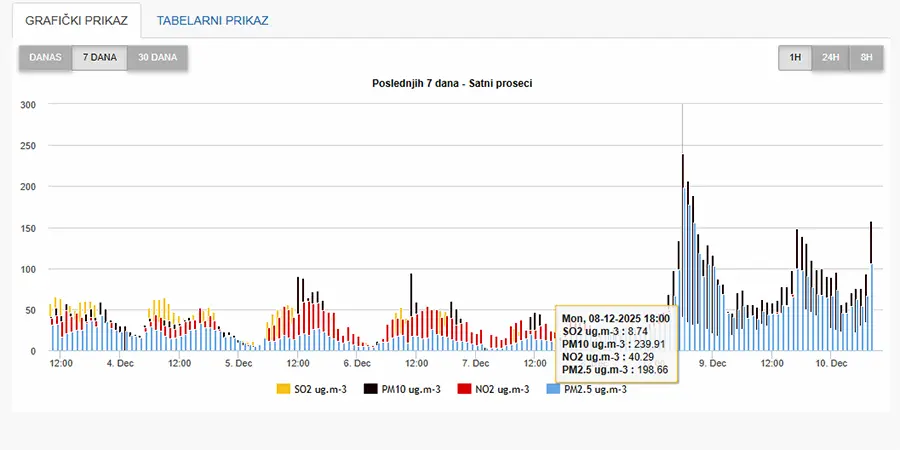Image resolution: width=900 pixels, height=450 pixels.
Task: Hide the SO2 ug.m-3 series label
Action: tap(321, 389)
